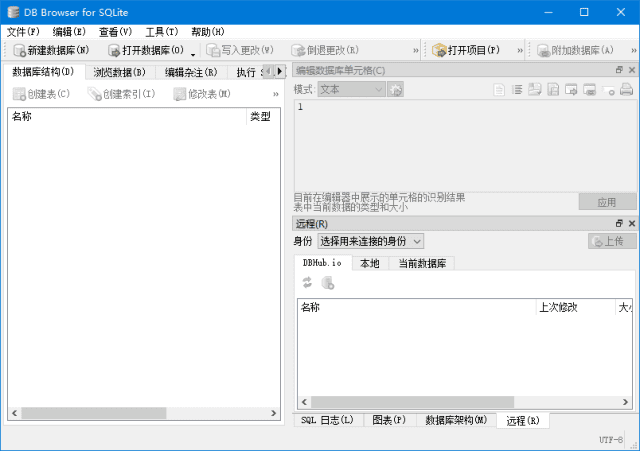640x451 pixels.
Task: Click Open Database (打开数据库) in toolbar
Action: coord(146,50)
